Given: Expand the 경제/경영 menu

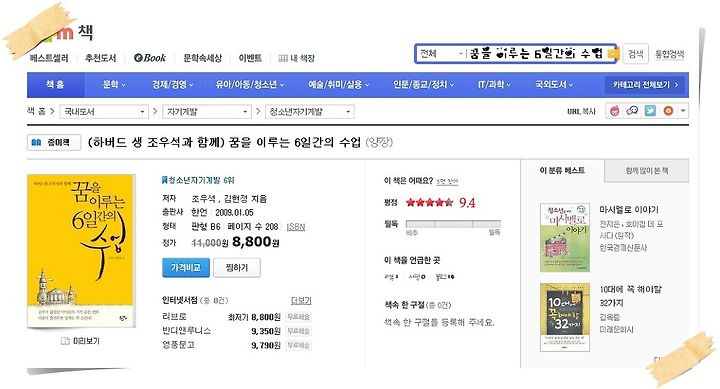Looking at the screenshot, I should 173,85.
